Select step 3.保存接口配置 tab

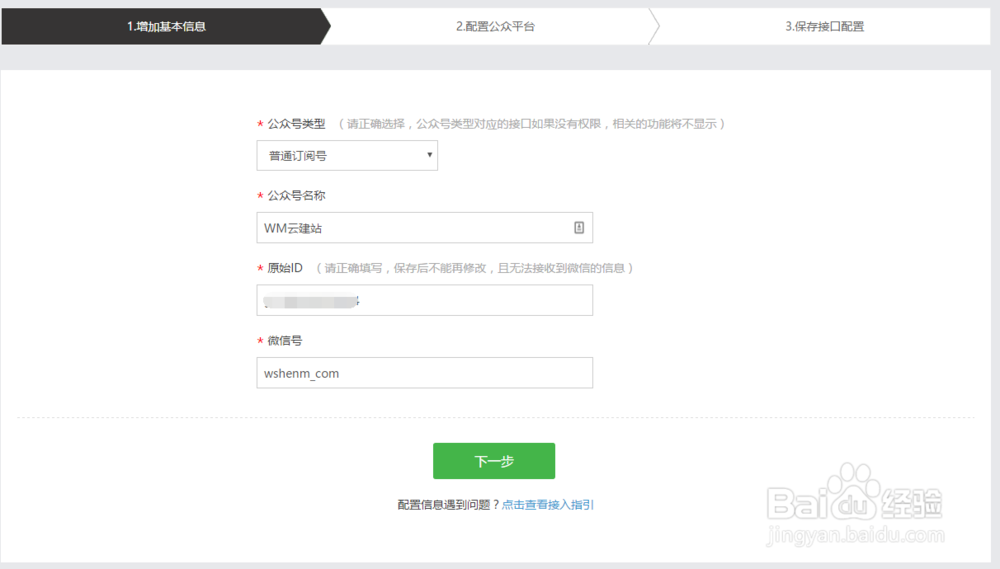[824, 26]
